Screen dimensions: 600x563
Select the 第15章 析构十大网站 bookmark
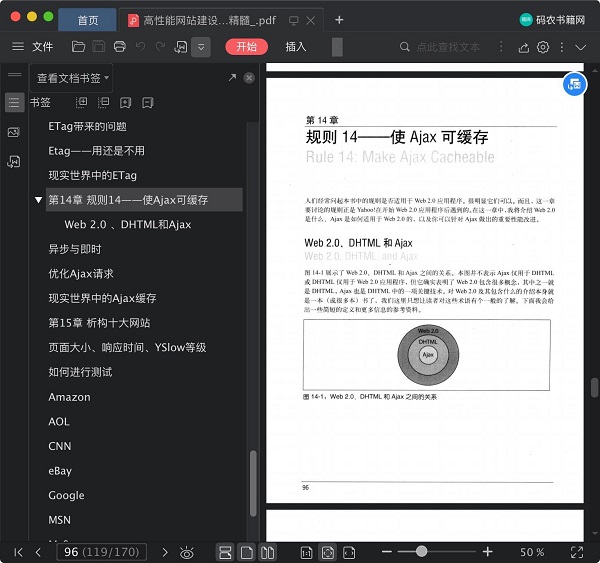(99, 323)
